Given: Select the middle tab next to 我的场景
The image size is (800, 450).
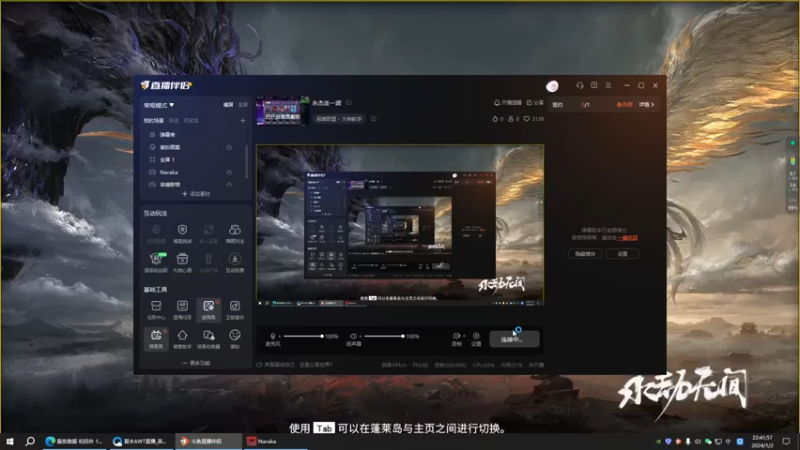Looking at the screenshot, I should [x=174, y=121].
